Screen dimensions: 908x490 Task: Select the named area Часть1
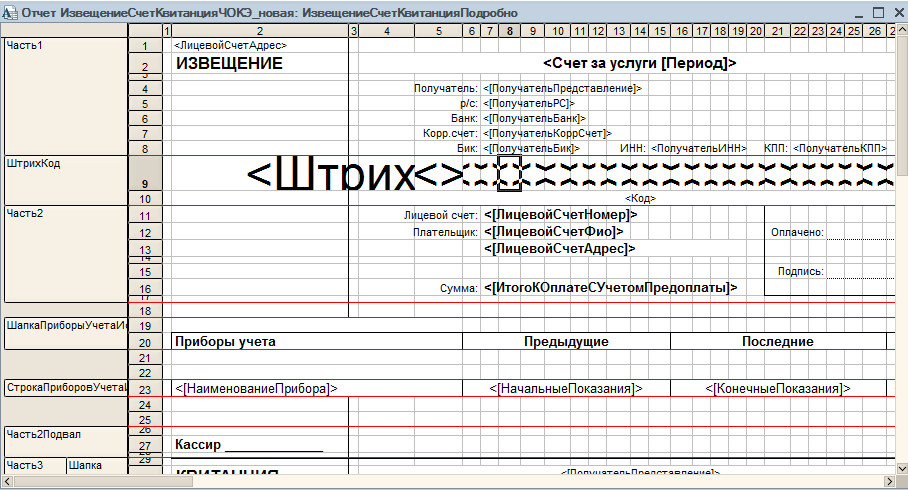pos(63,46)
